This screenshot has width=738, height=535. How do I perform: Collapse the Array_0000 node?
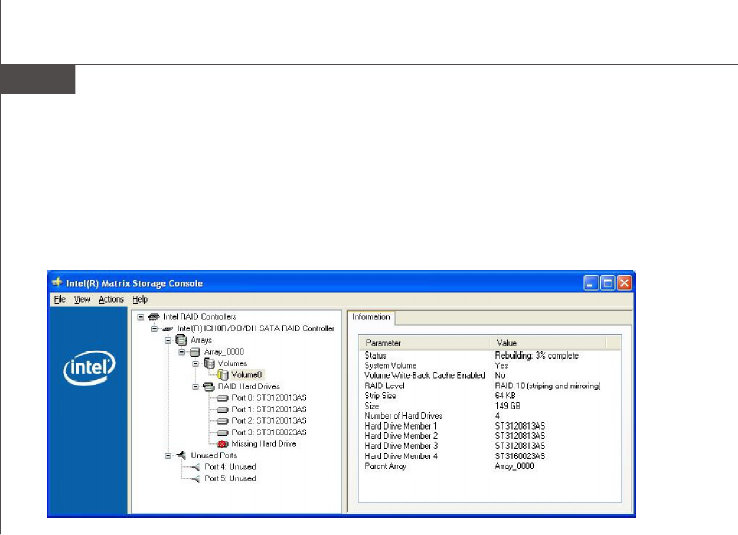pyautogui.click(x=182, y=352)
